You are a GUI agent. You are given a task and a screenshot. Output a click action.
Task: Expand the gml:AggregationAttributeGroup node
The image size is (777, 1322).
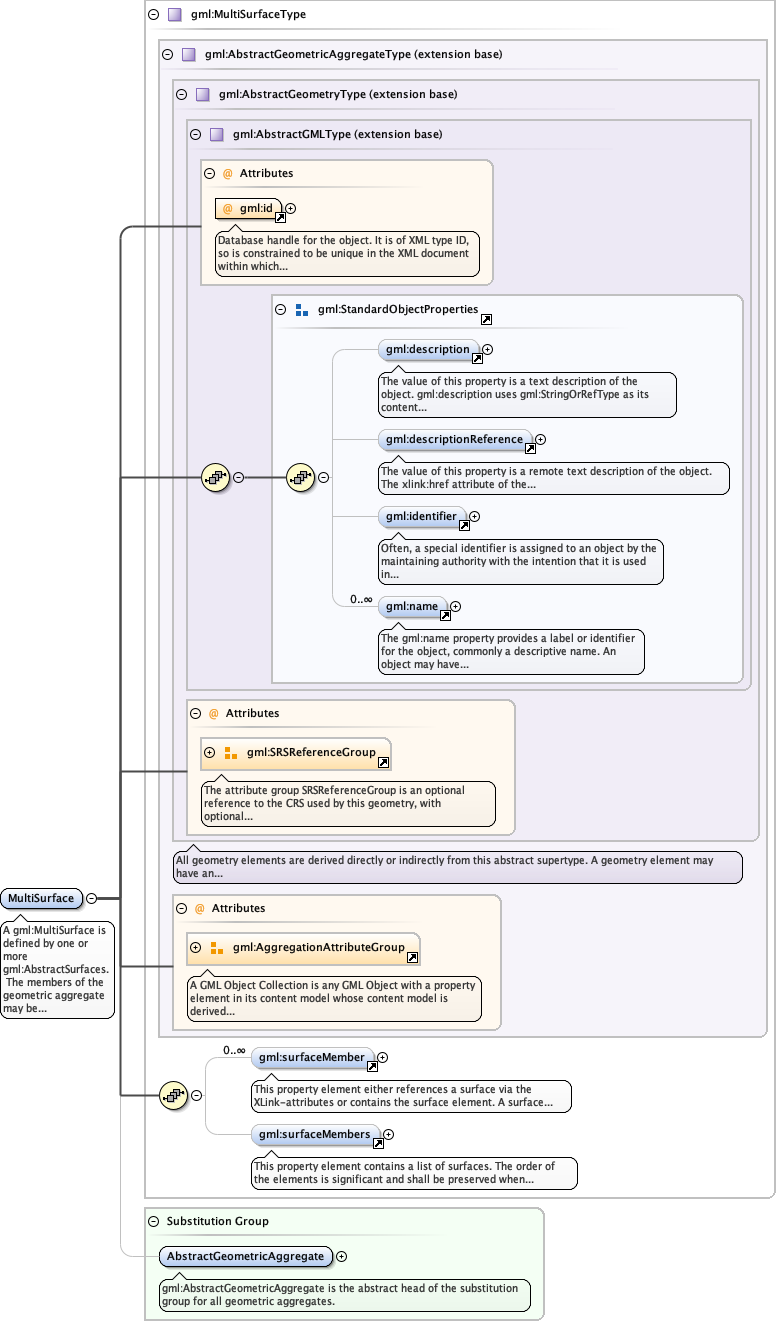point(196,947)
